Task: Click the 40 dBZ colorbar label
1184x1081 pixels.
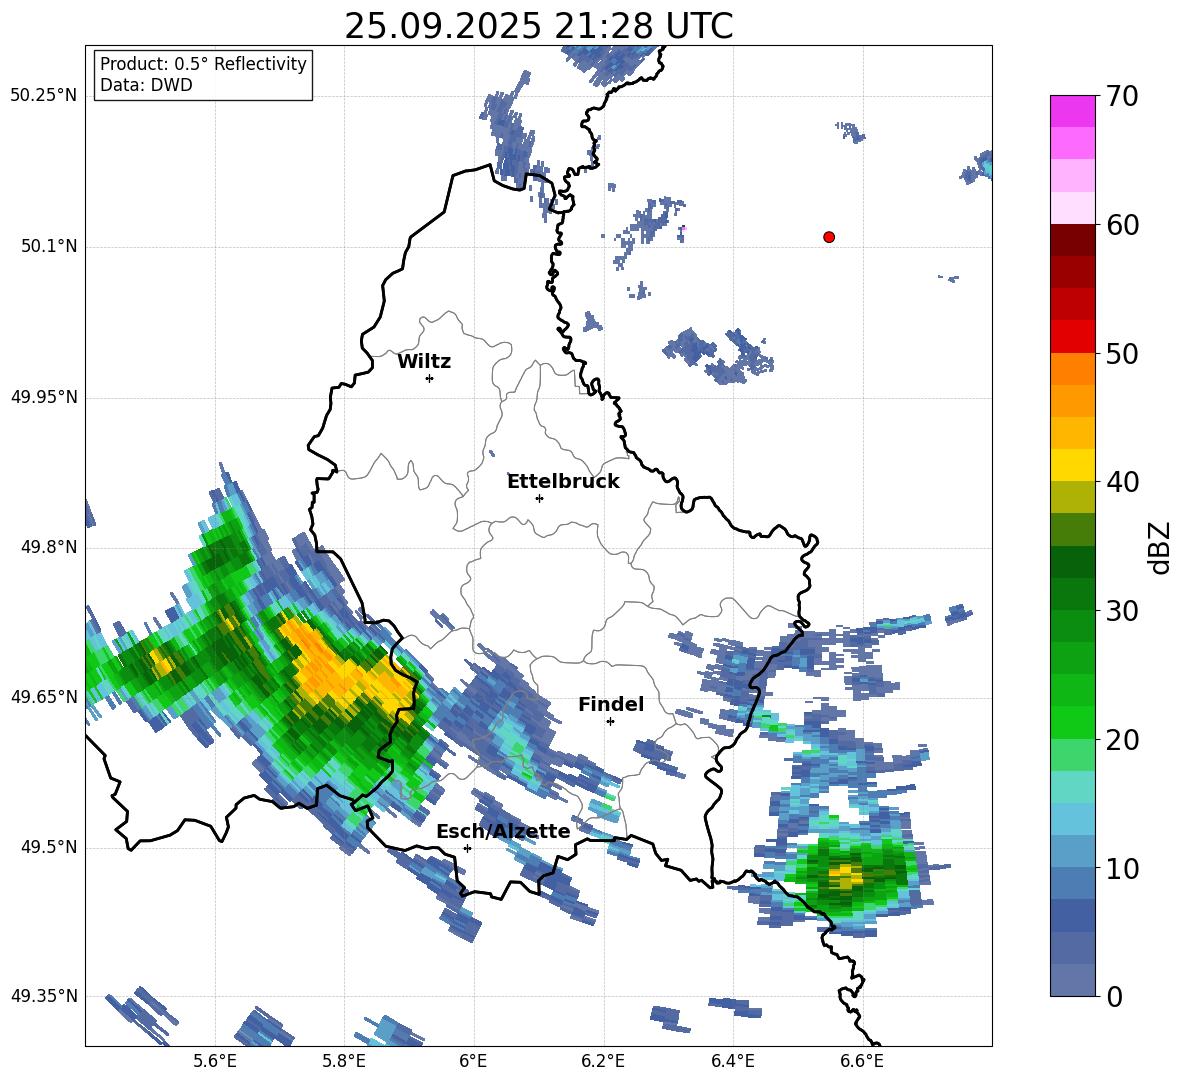Action: (x=1122, y=482)
